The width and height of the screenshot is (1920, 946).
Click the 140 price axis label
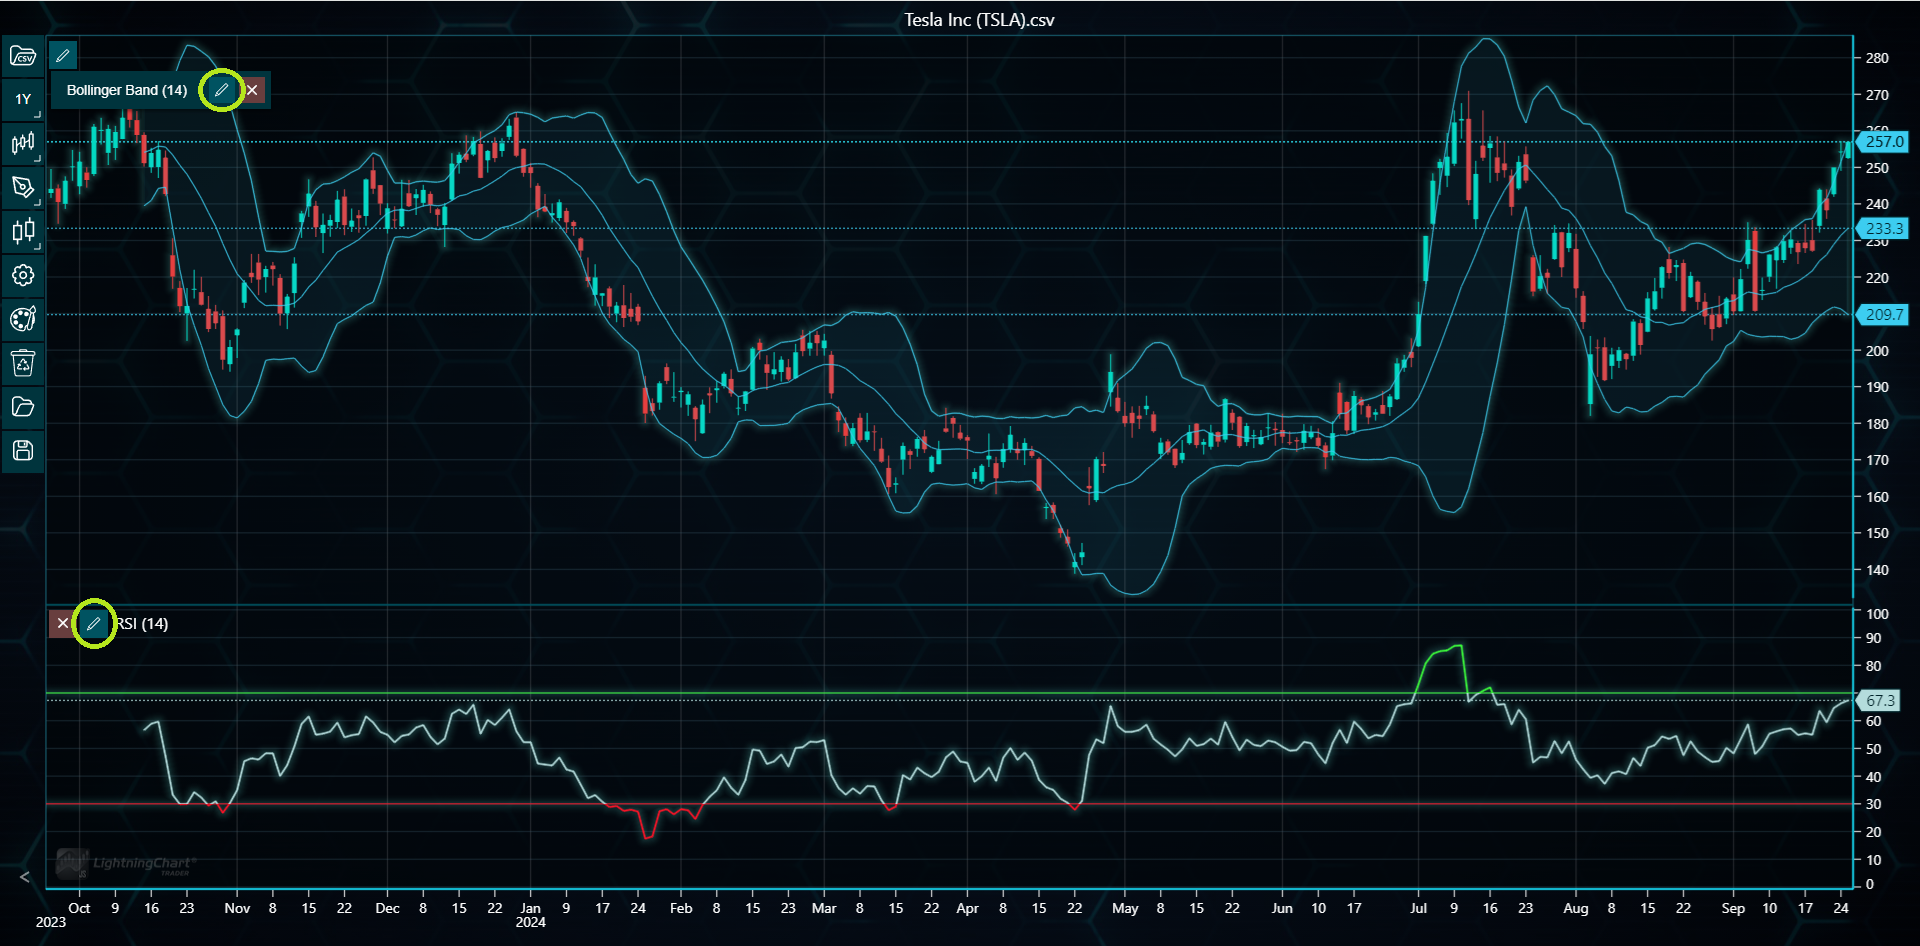[1877, 570]
